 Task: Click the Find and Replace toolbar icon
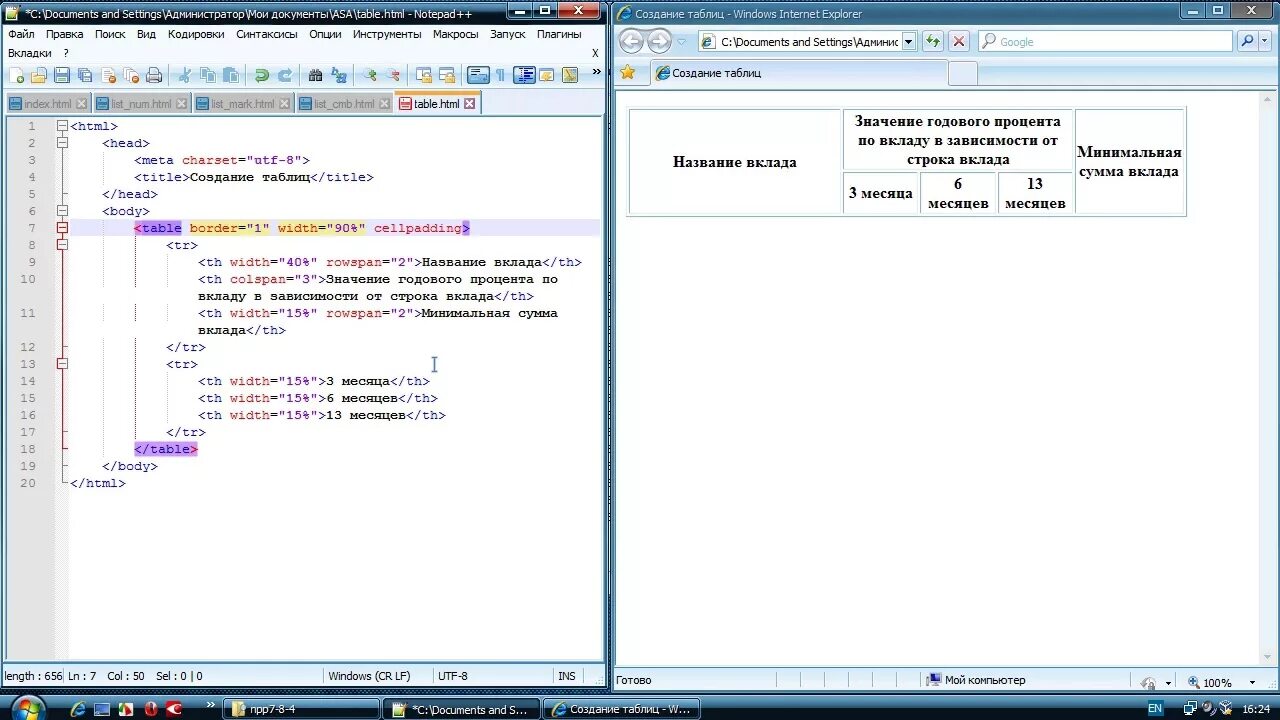coord(339,75)
